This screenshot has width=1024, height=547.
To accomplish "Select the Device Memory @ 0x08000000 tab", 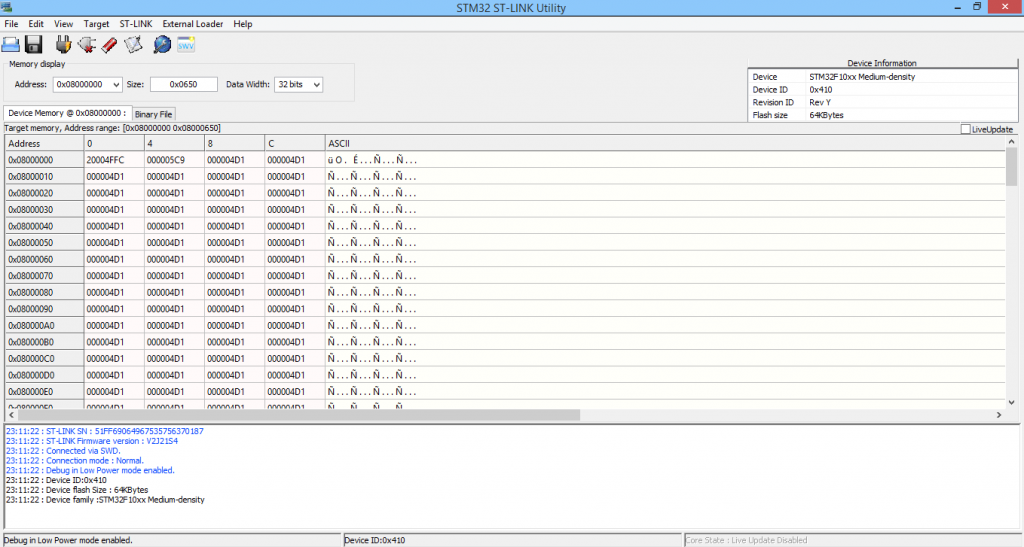I will point(67,113).
